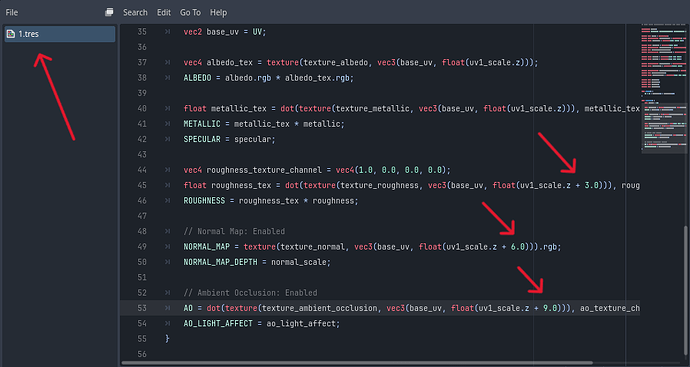Click 'texture_albedo' on line 37
This screenshot has height=367, width=690.
pos(336,62)
